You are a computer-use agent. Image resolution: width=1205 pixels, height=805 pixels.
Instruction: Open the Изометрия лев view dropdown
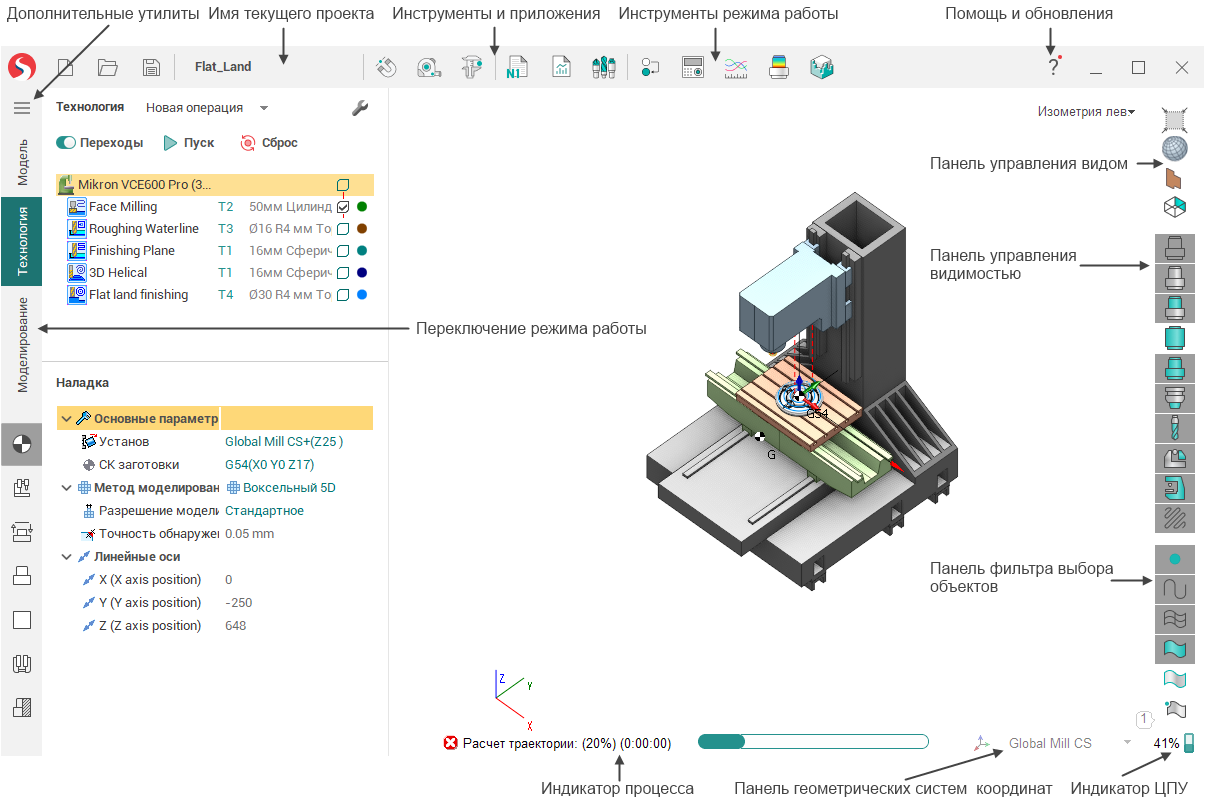click(1086, 112)
